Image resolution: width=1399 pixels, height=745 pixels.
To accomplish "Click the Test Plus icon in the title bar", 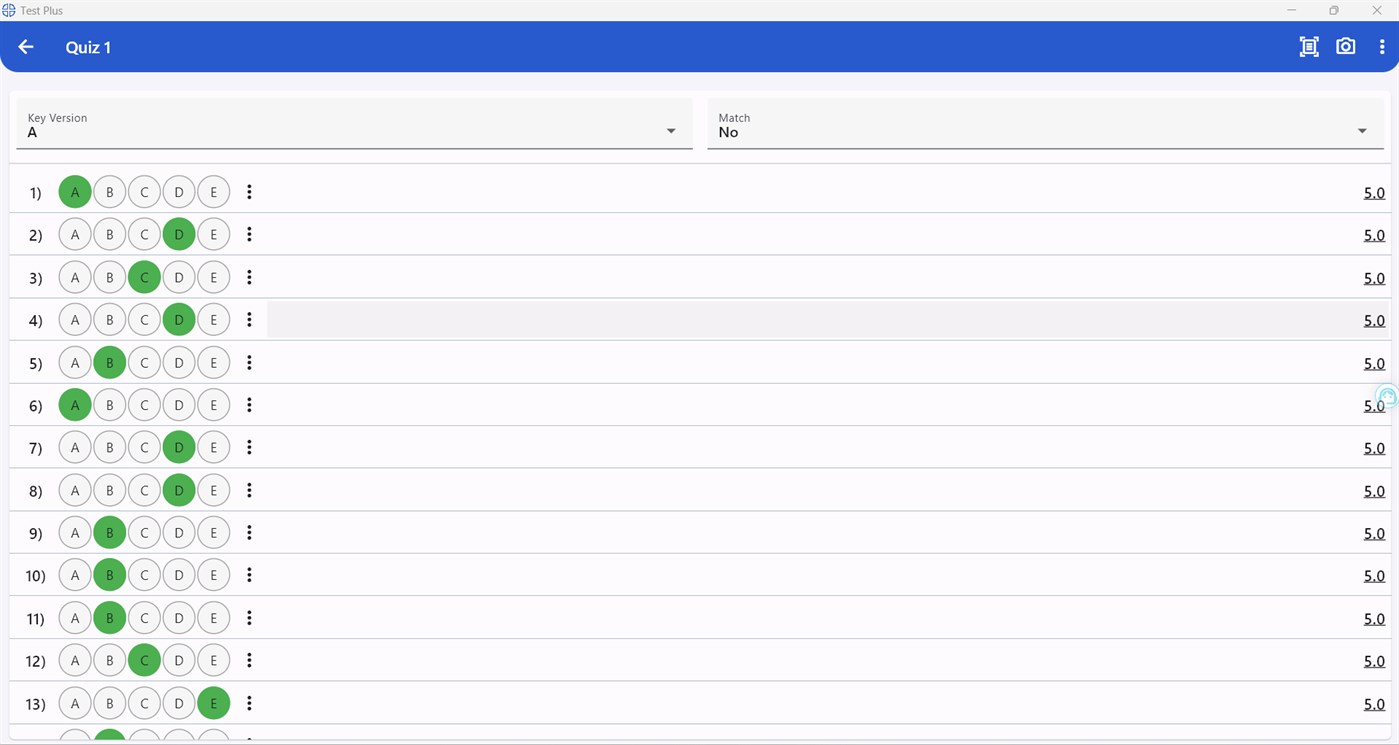I will coord(10,10).
